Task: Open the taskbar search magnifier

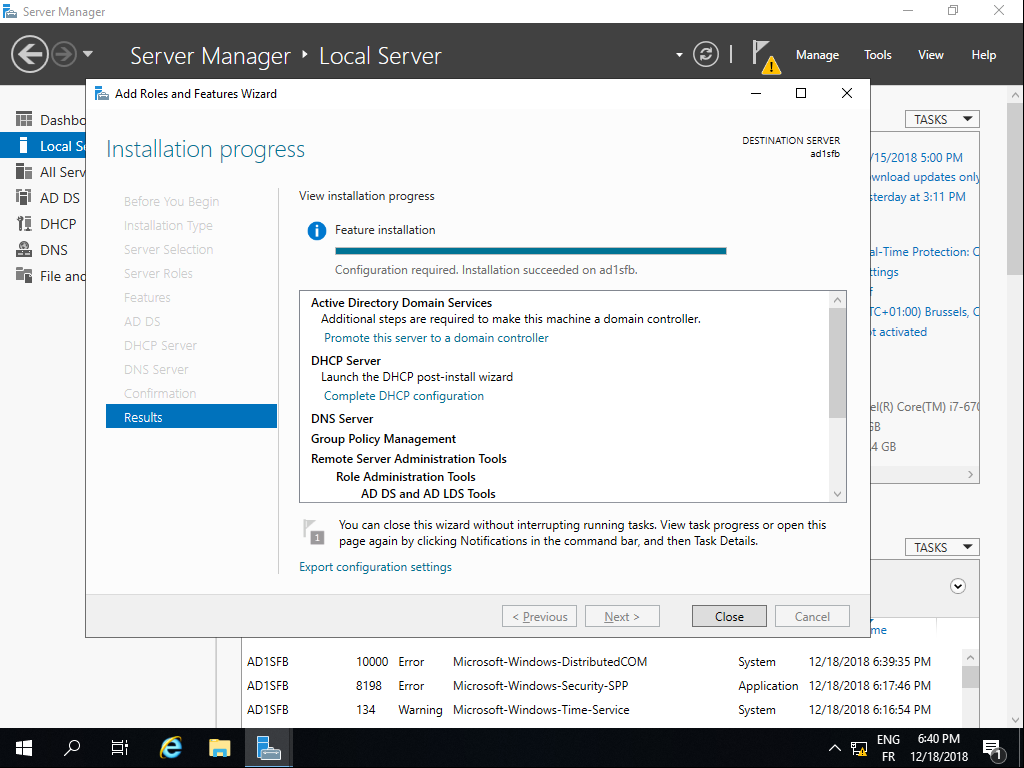Action: pos(72,748)
